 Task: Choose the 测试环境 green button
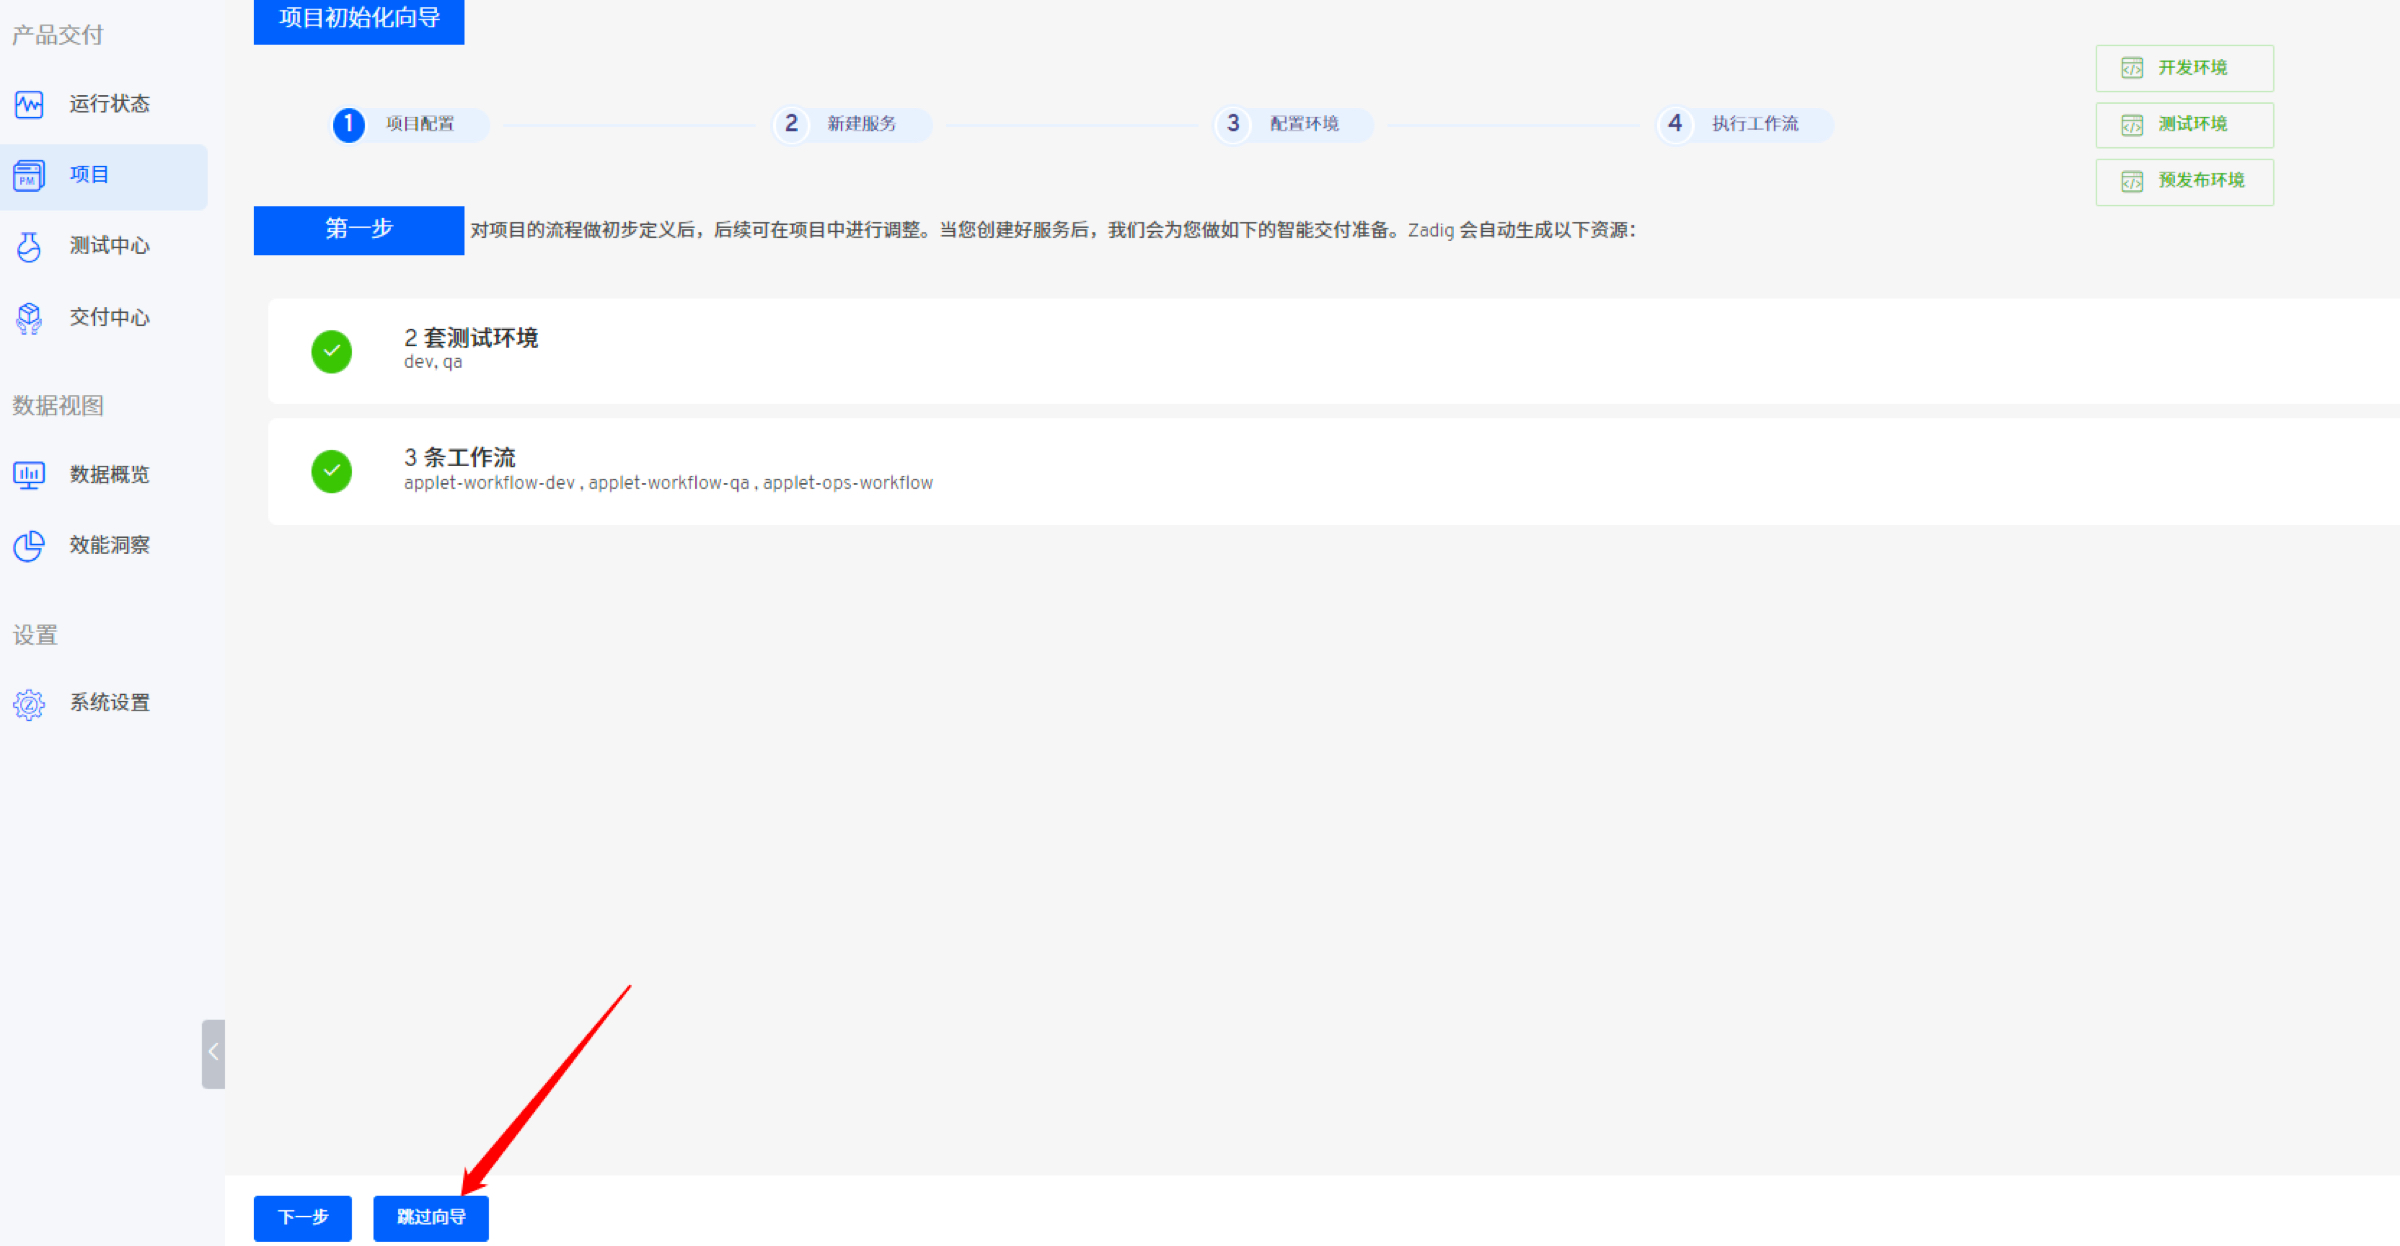2184,125
